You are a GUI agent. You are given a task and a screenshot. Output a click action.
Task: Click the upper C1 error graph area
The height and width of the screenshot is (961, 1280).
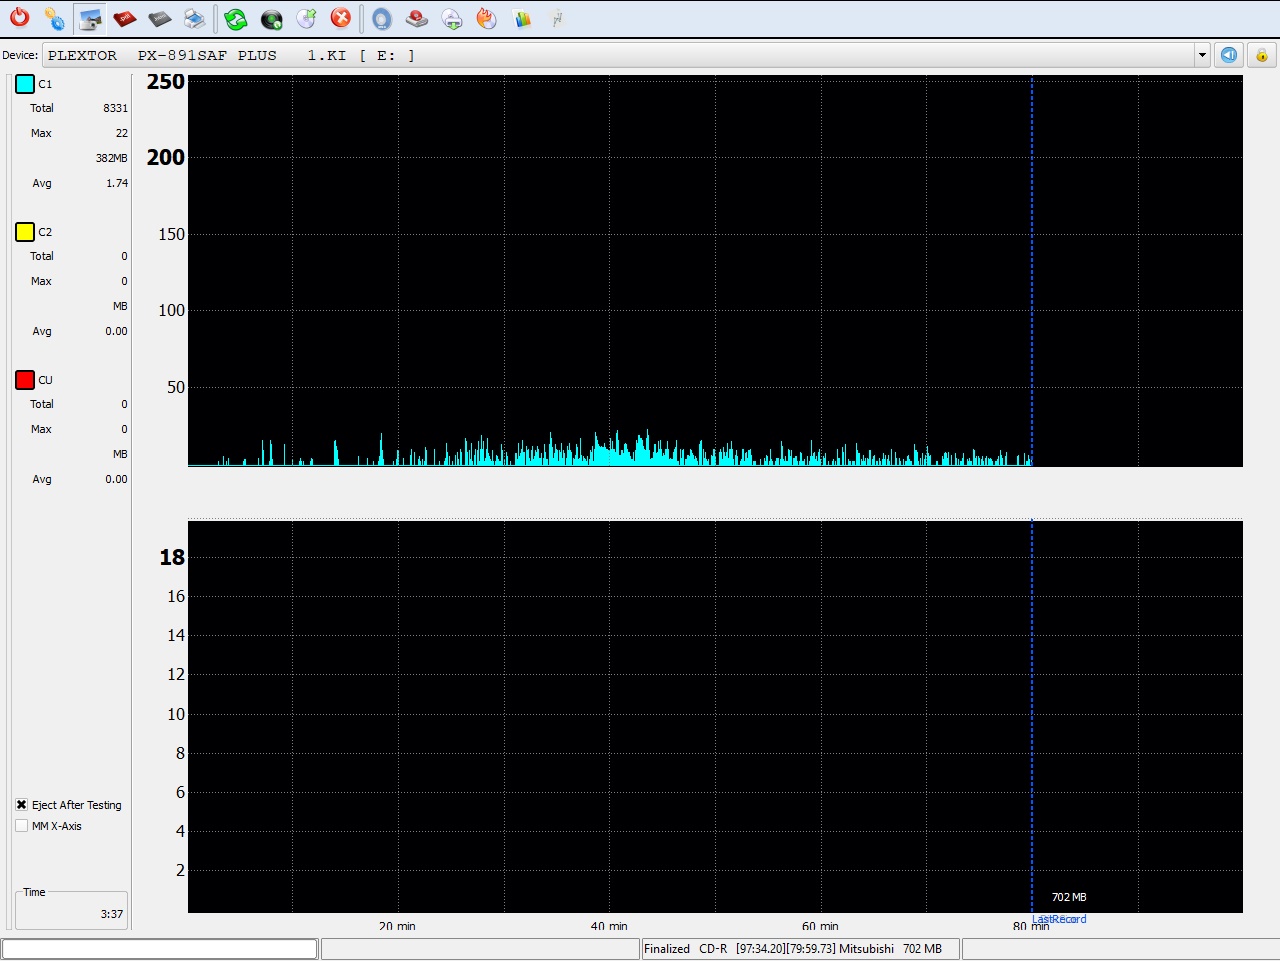coord(715,271)
